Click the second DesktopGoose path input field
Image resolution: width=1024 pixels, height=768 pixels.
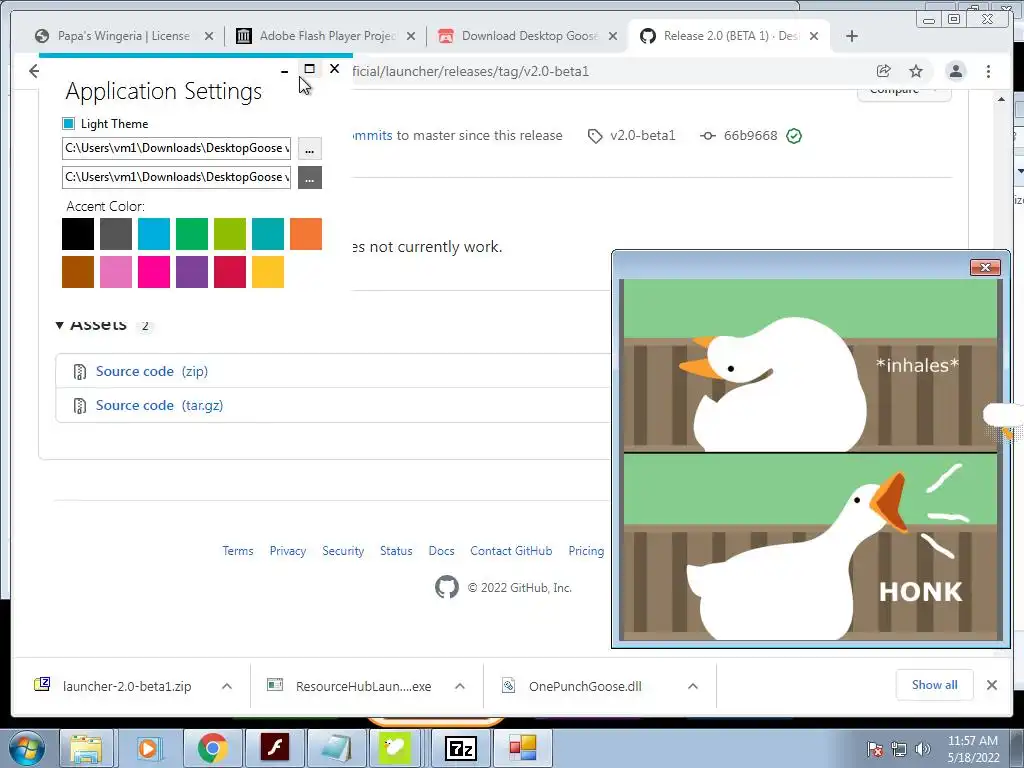pos(176,177)
